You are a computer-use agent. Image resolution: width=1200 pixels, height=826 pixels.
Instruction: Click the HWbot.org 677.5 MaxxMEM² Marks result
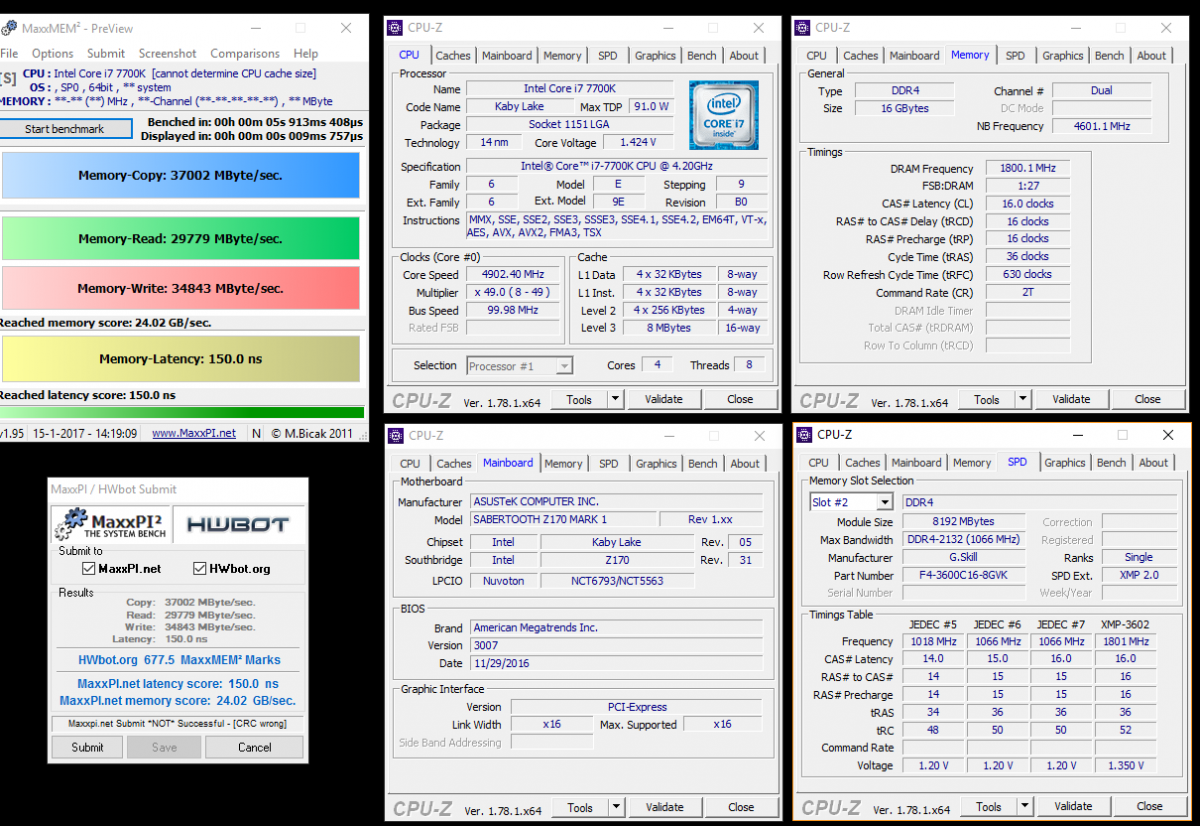click(x=179, y=660)
